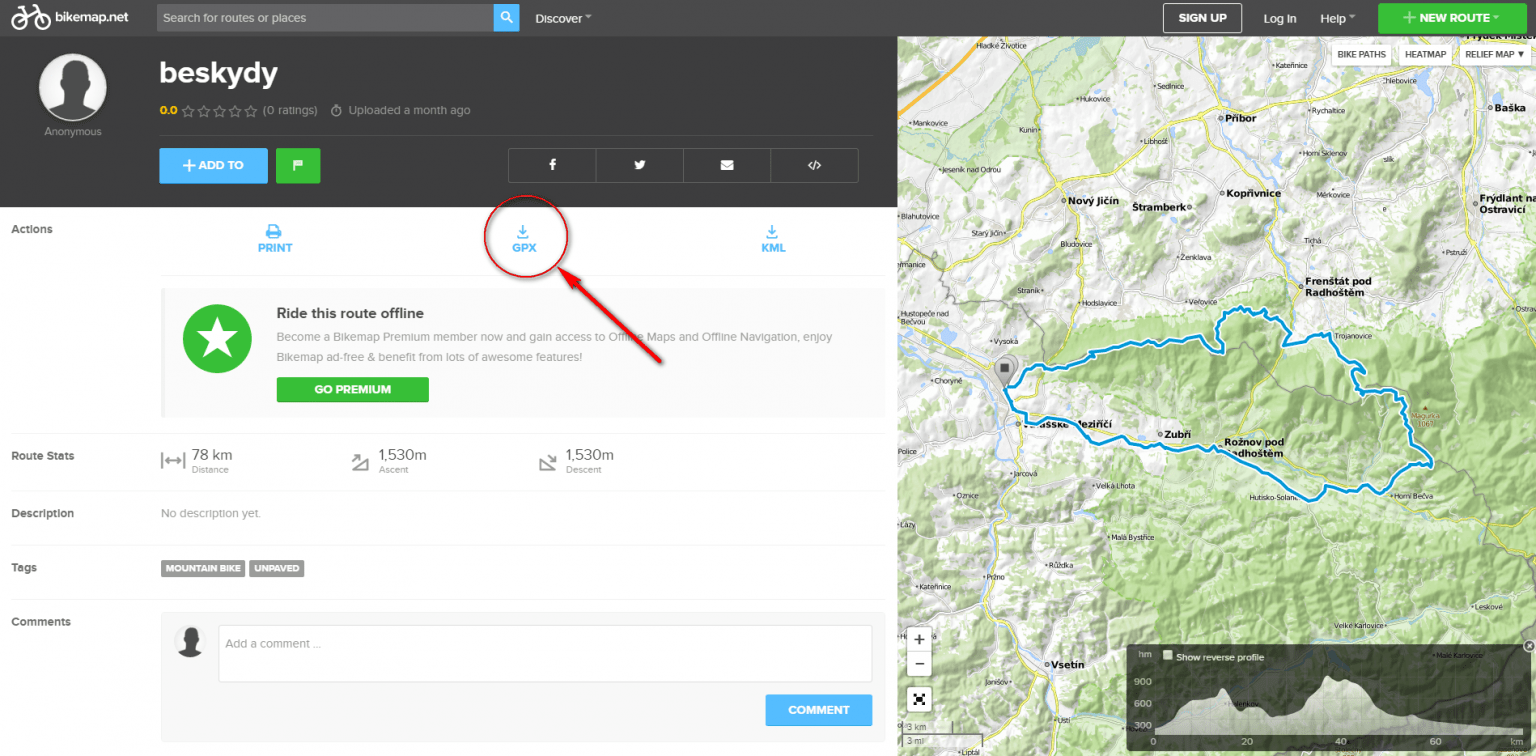Focus the route and places search field

(x=325, y=18)
